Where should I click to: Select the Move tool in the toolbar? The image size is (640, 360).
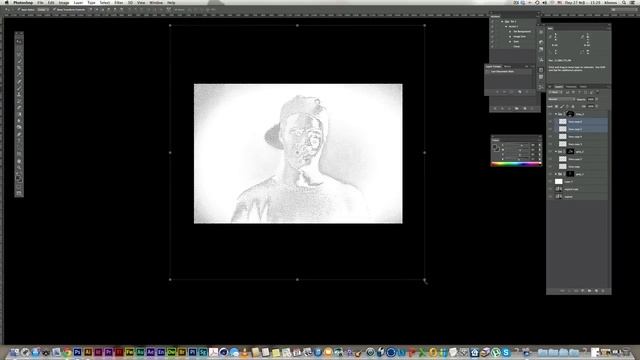coord(19,42)
